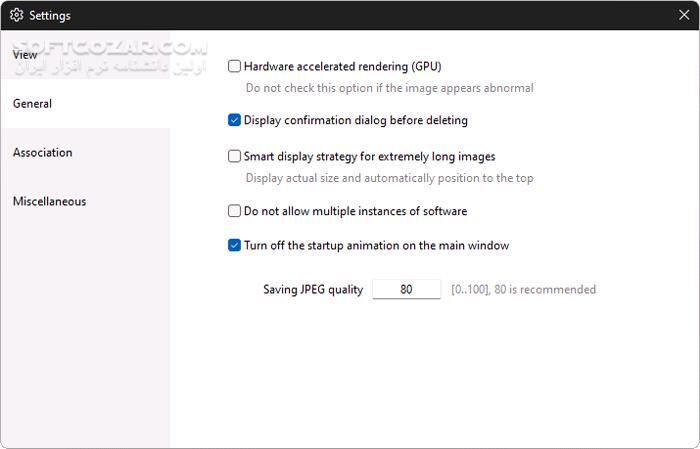Check Do not allow multiple instances box
Image resolution: width=700 pixels, height=449 pixels.
(235, 212)
